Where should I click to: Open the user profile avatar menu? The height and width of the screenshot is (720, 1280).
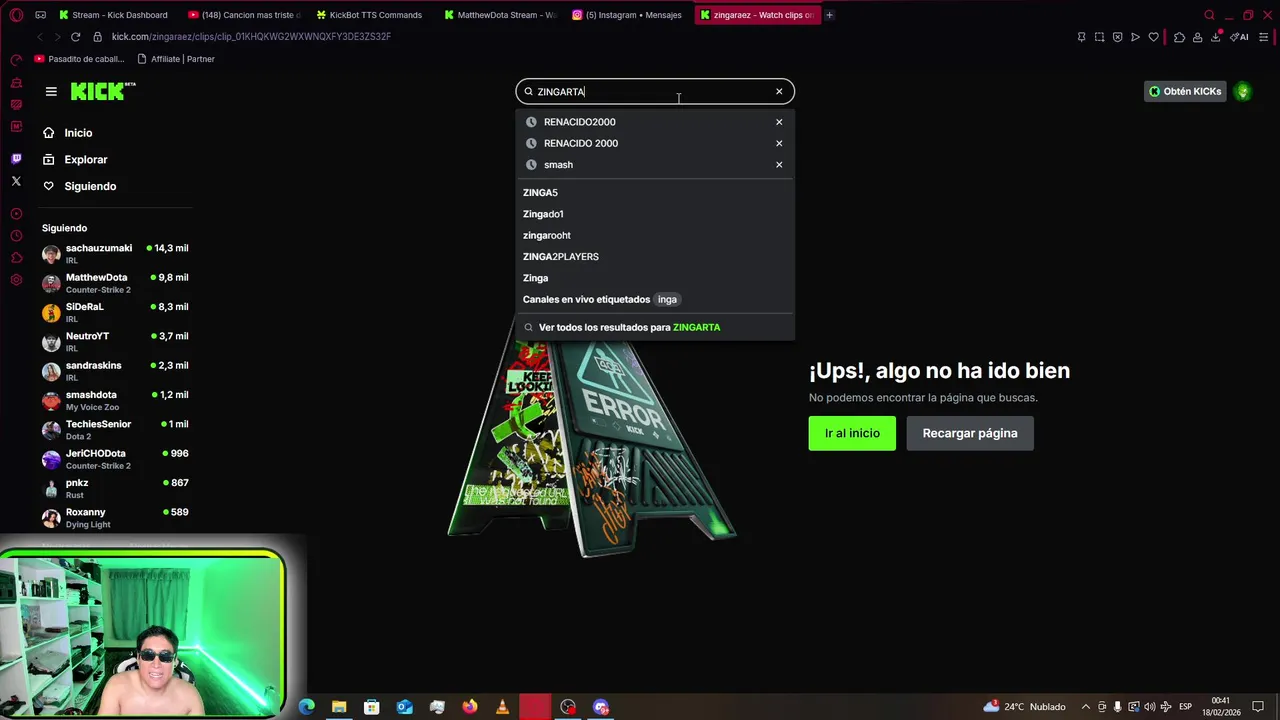click(1243, 91)
